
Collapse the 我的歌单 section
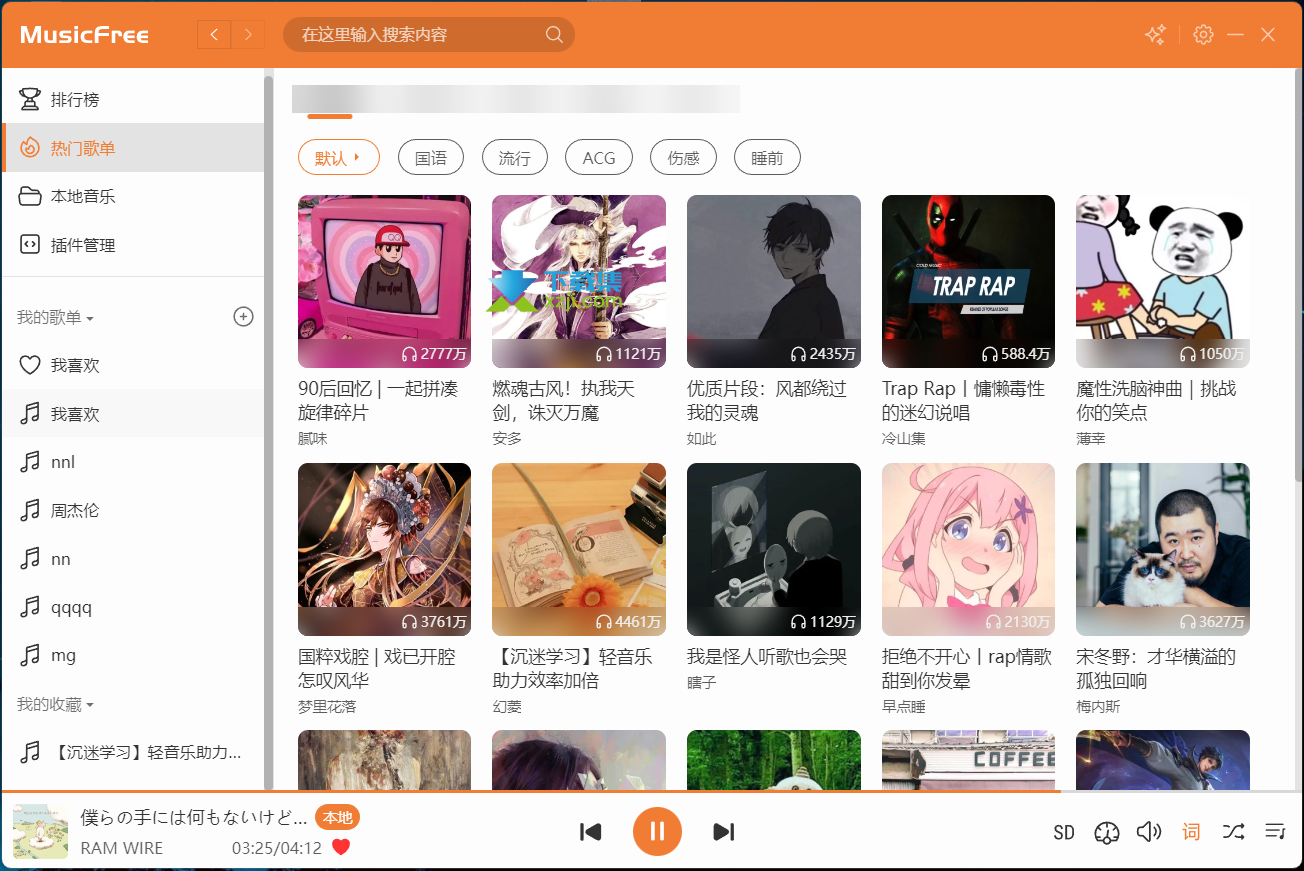coord(55,318)
